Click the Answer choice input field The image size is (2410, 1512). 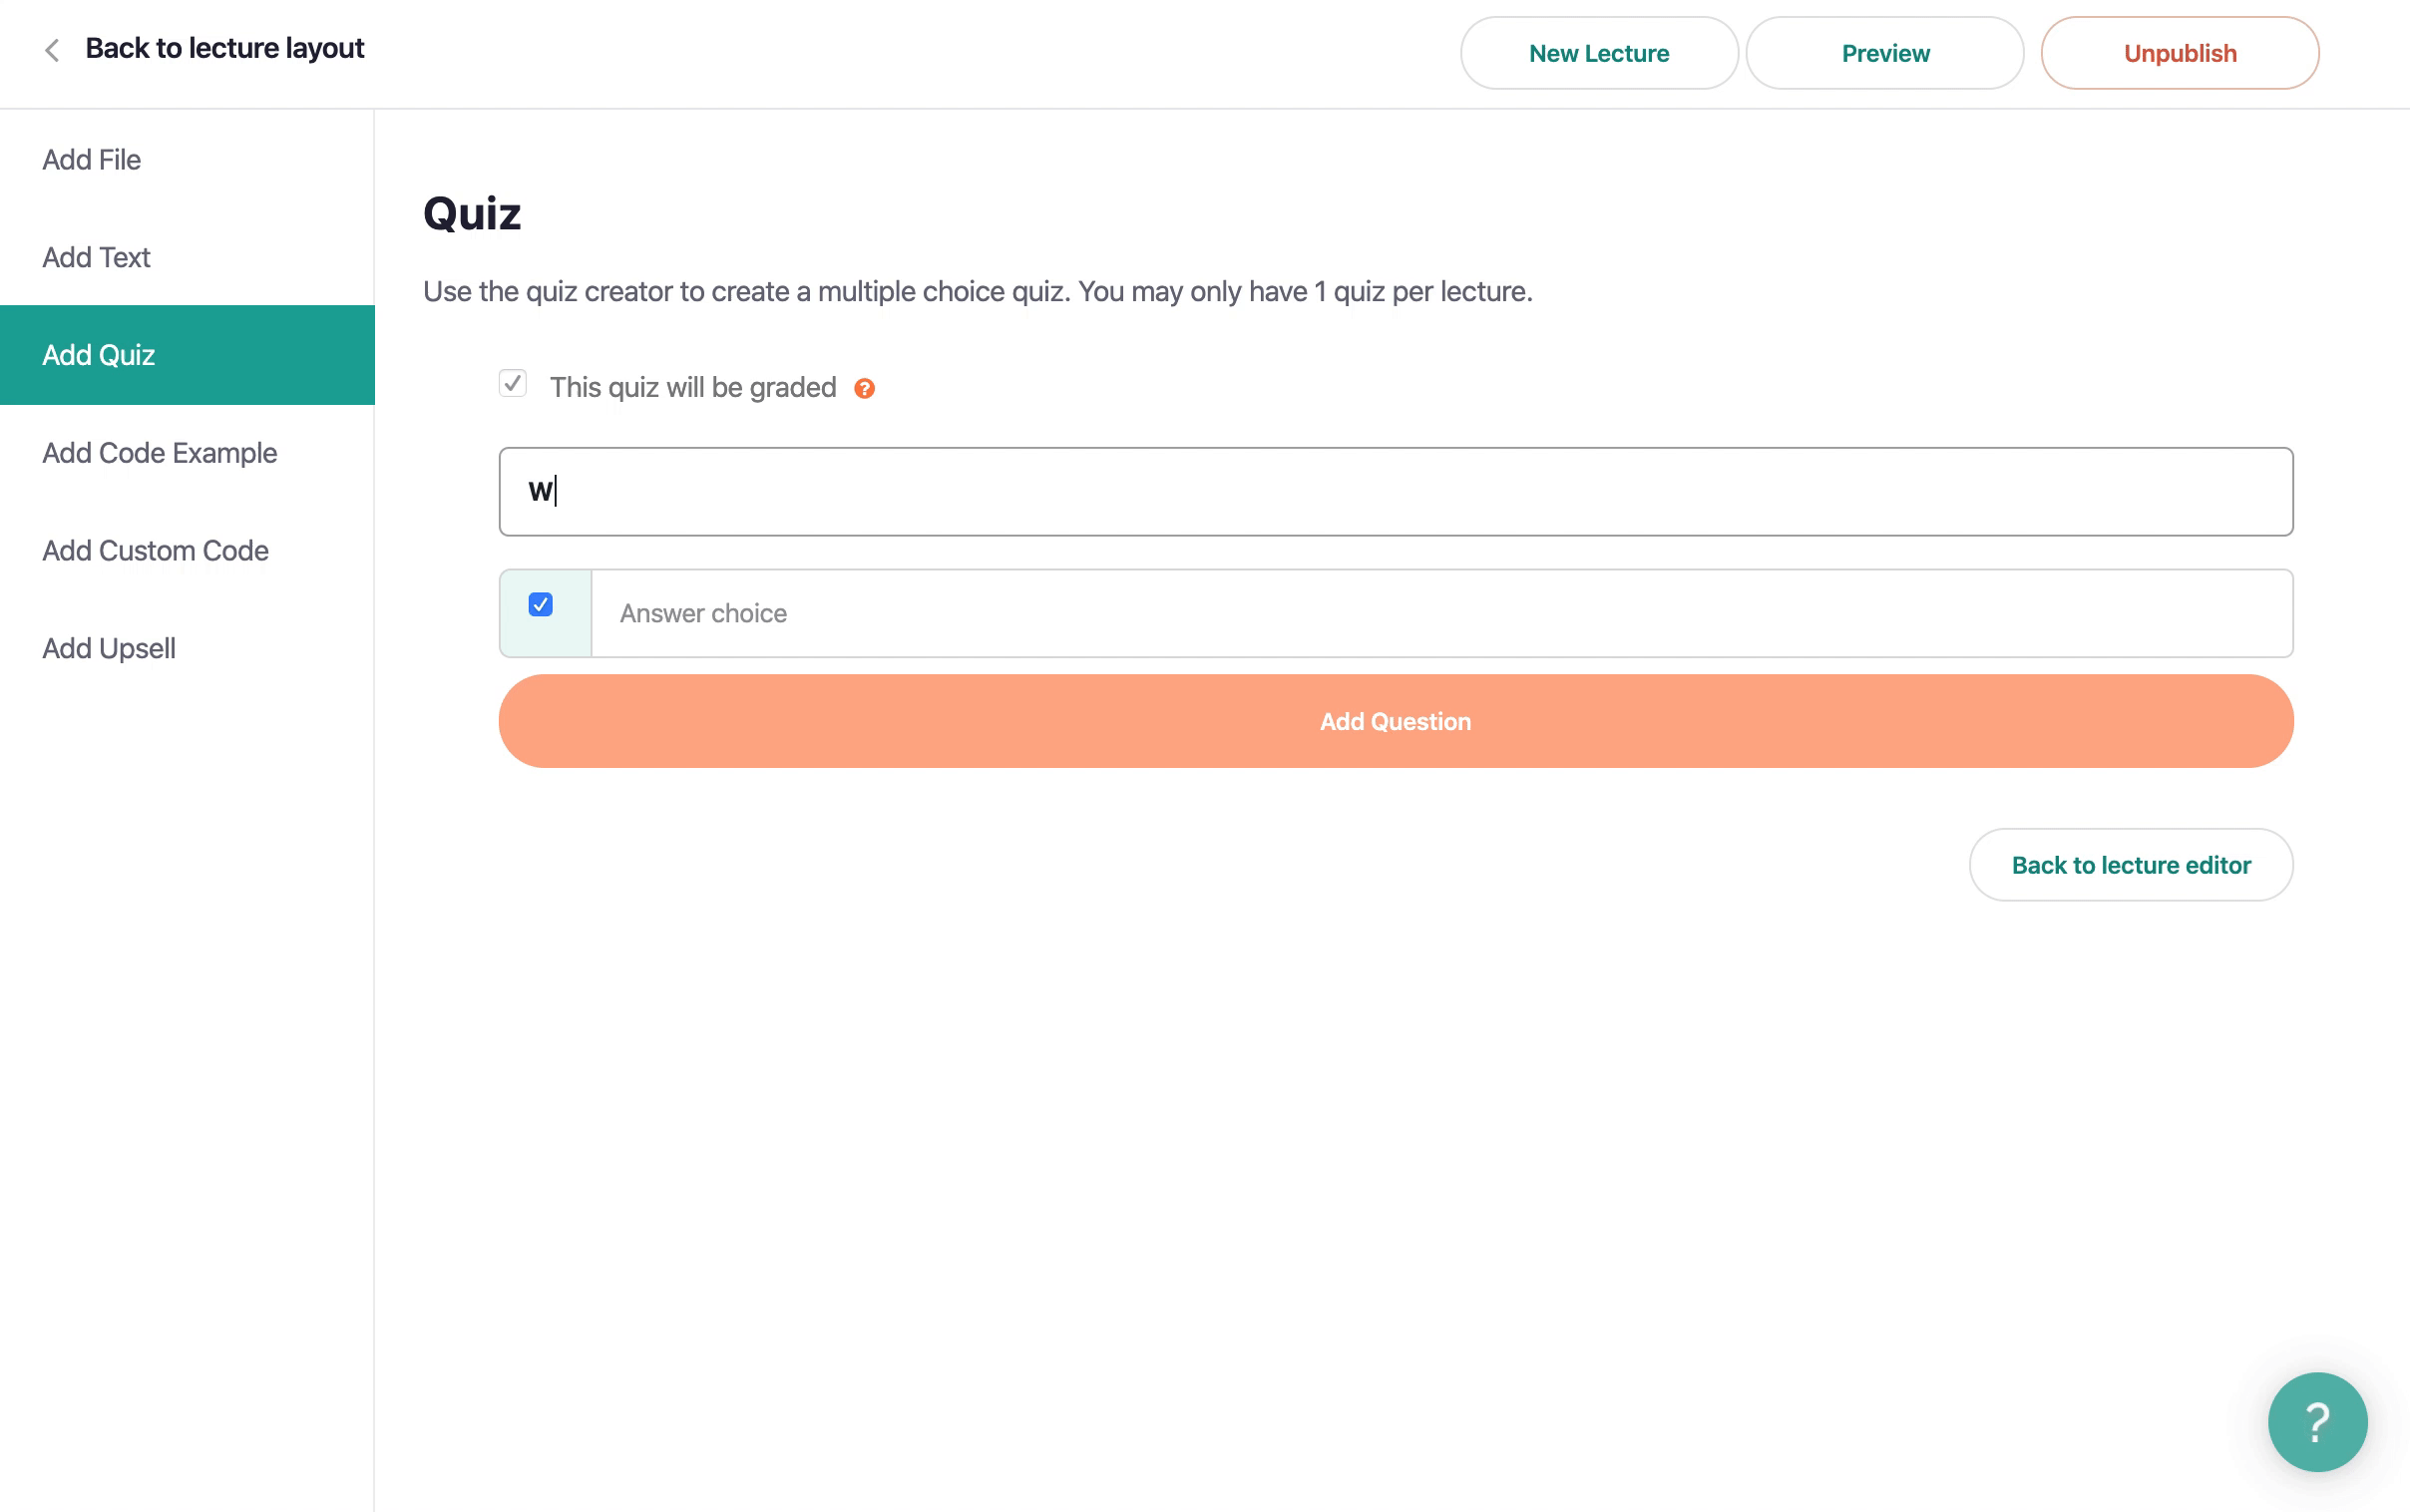(x=1440, y=614)
